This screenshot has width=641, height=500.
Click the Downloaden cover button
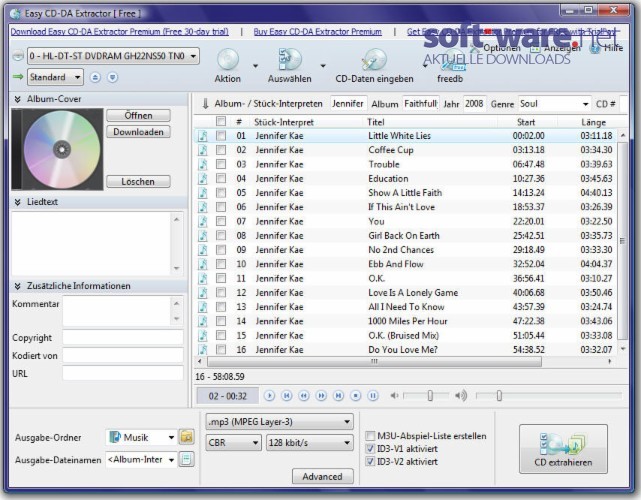tap(138, 132)
